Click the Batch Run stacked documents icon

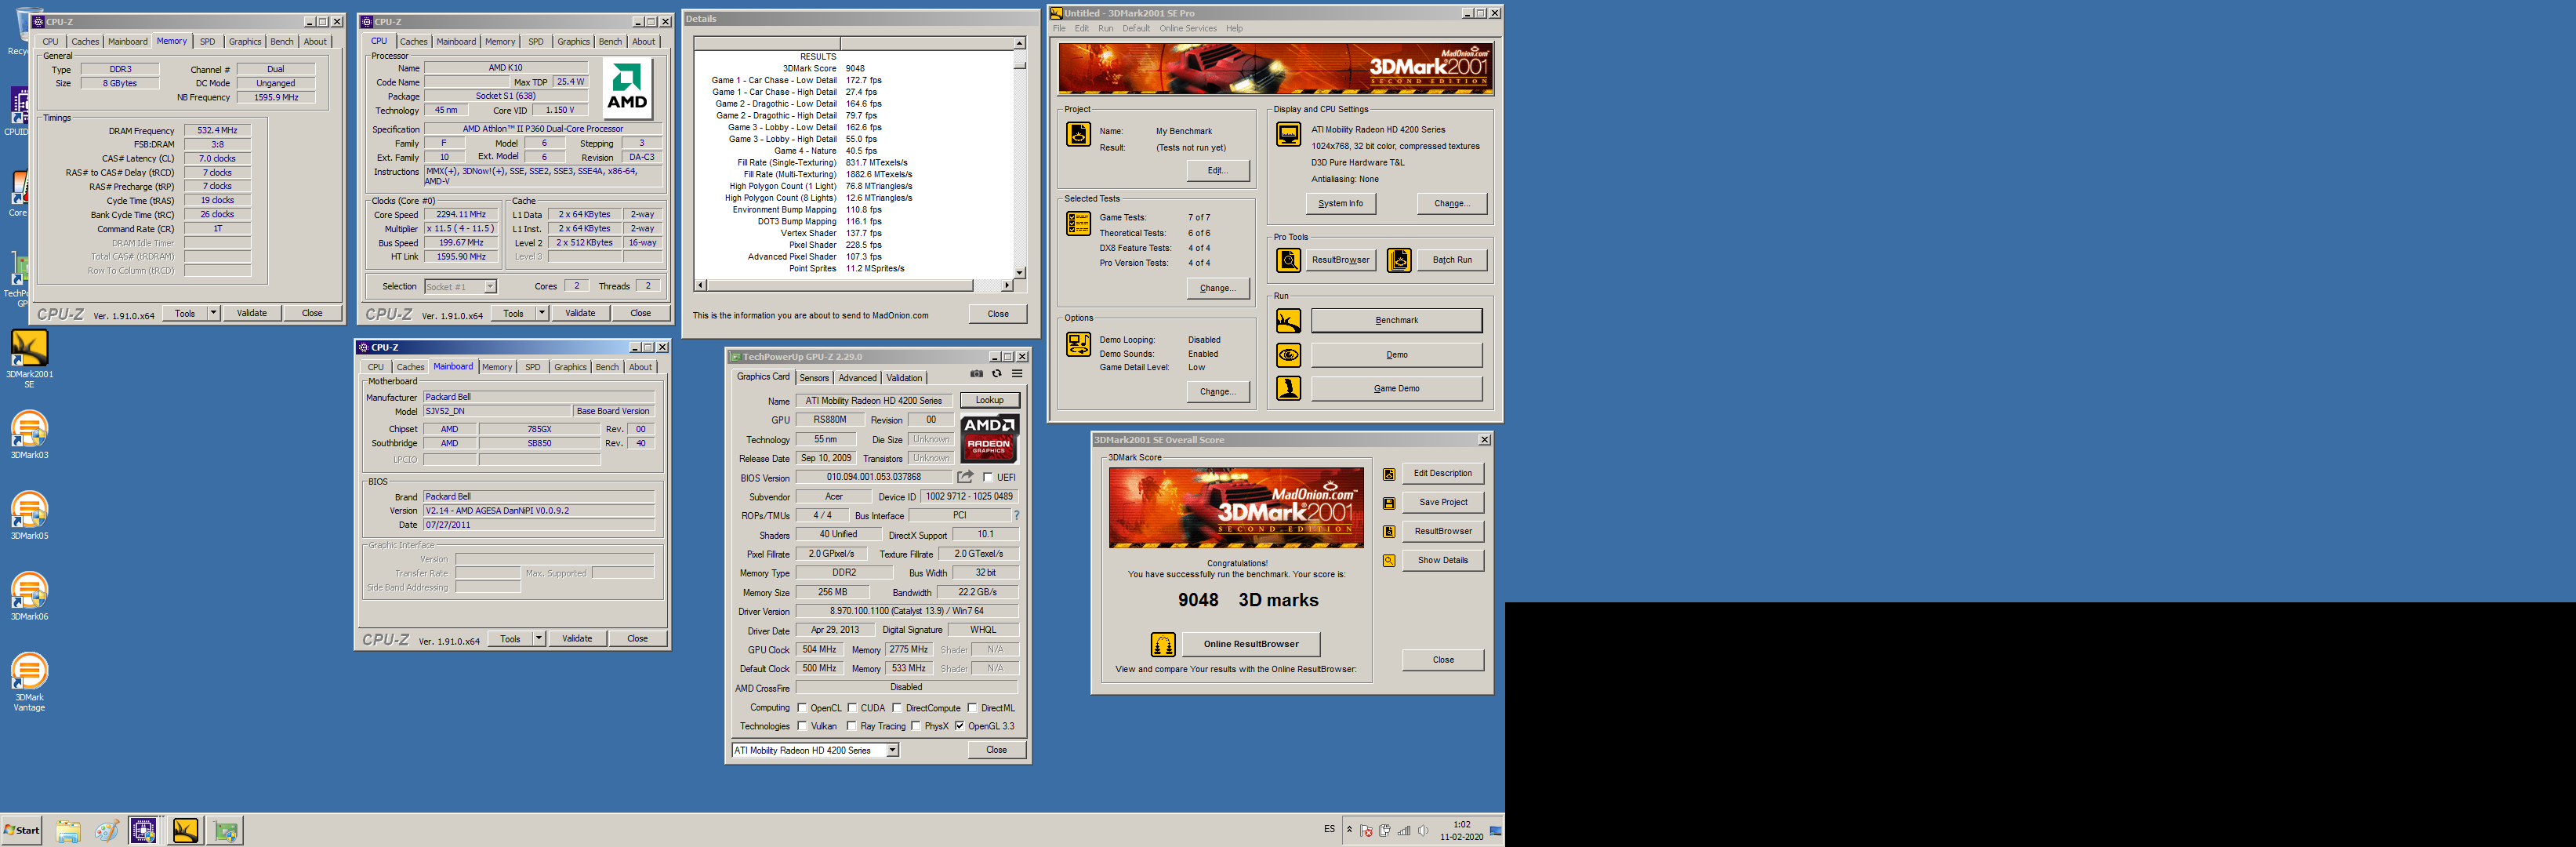tap(1399, 260)
